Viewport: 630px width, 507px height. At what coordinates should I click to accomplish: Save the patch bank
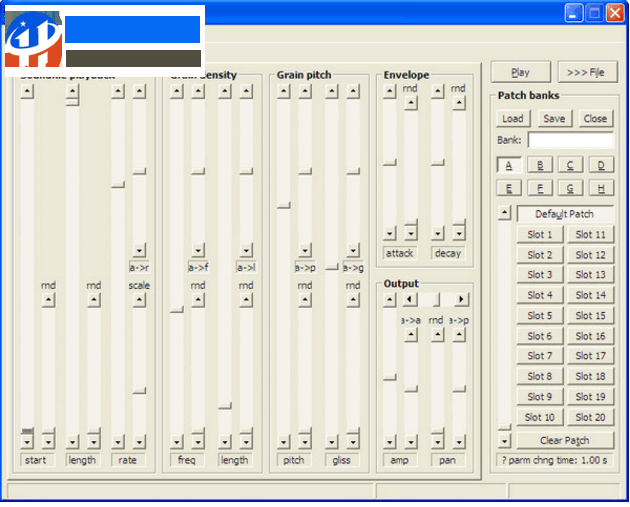pos(554,119)
